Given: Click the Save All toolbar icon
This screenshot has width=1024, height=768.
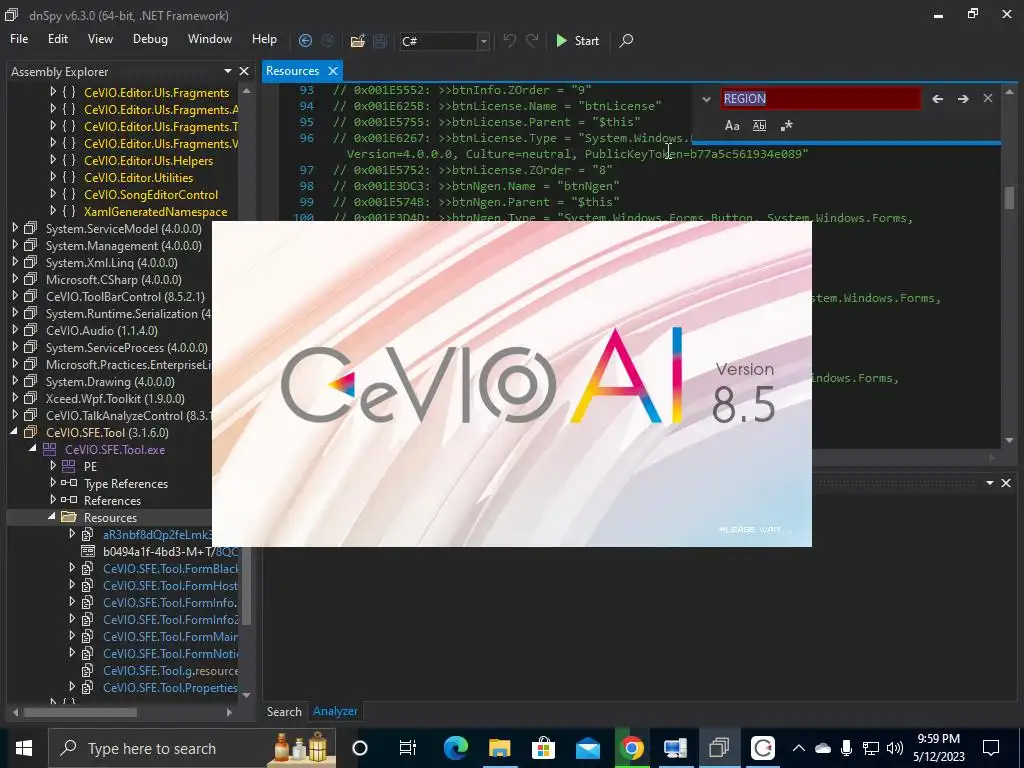Looking at the screenshot, I should [379, 41].
